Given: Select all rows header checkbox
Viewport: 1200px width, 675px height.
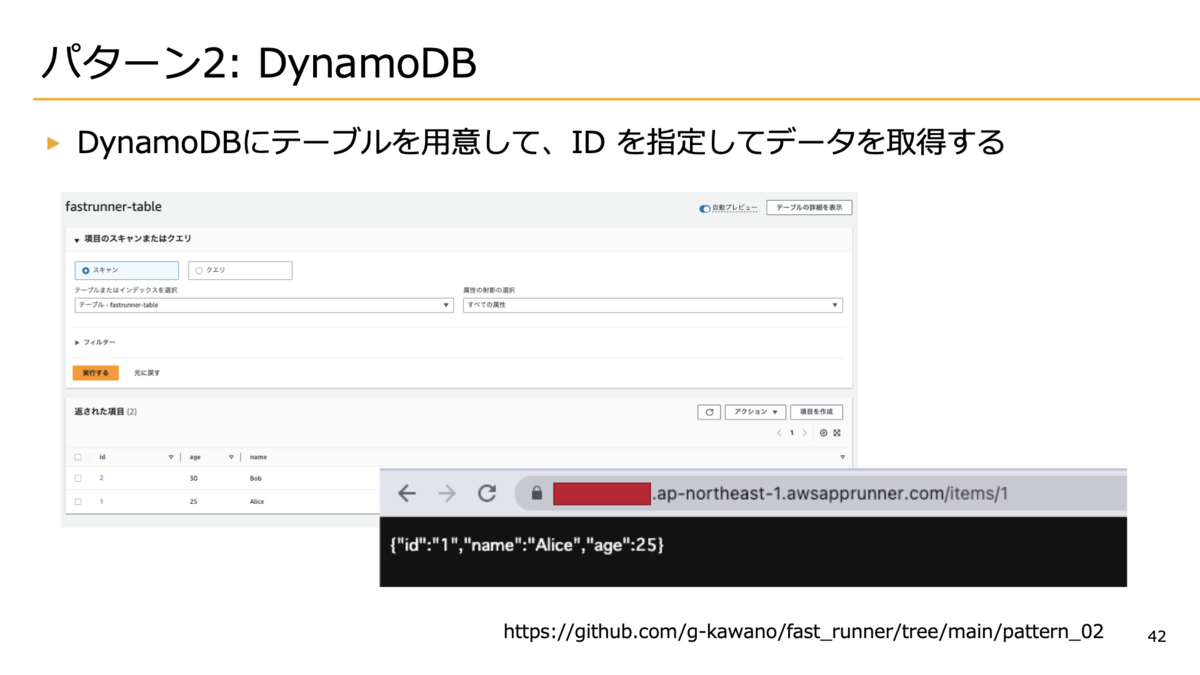Looking at the screenshot, I should [78, 457].
